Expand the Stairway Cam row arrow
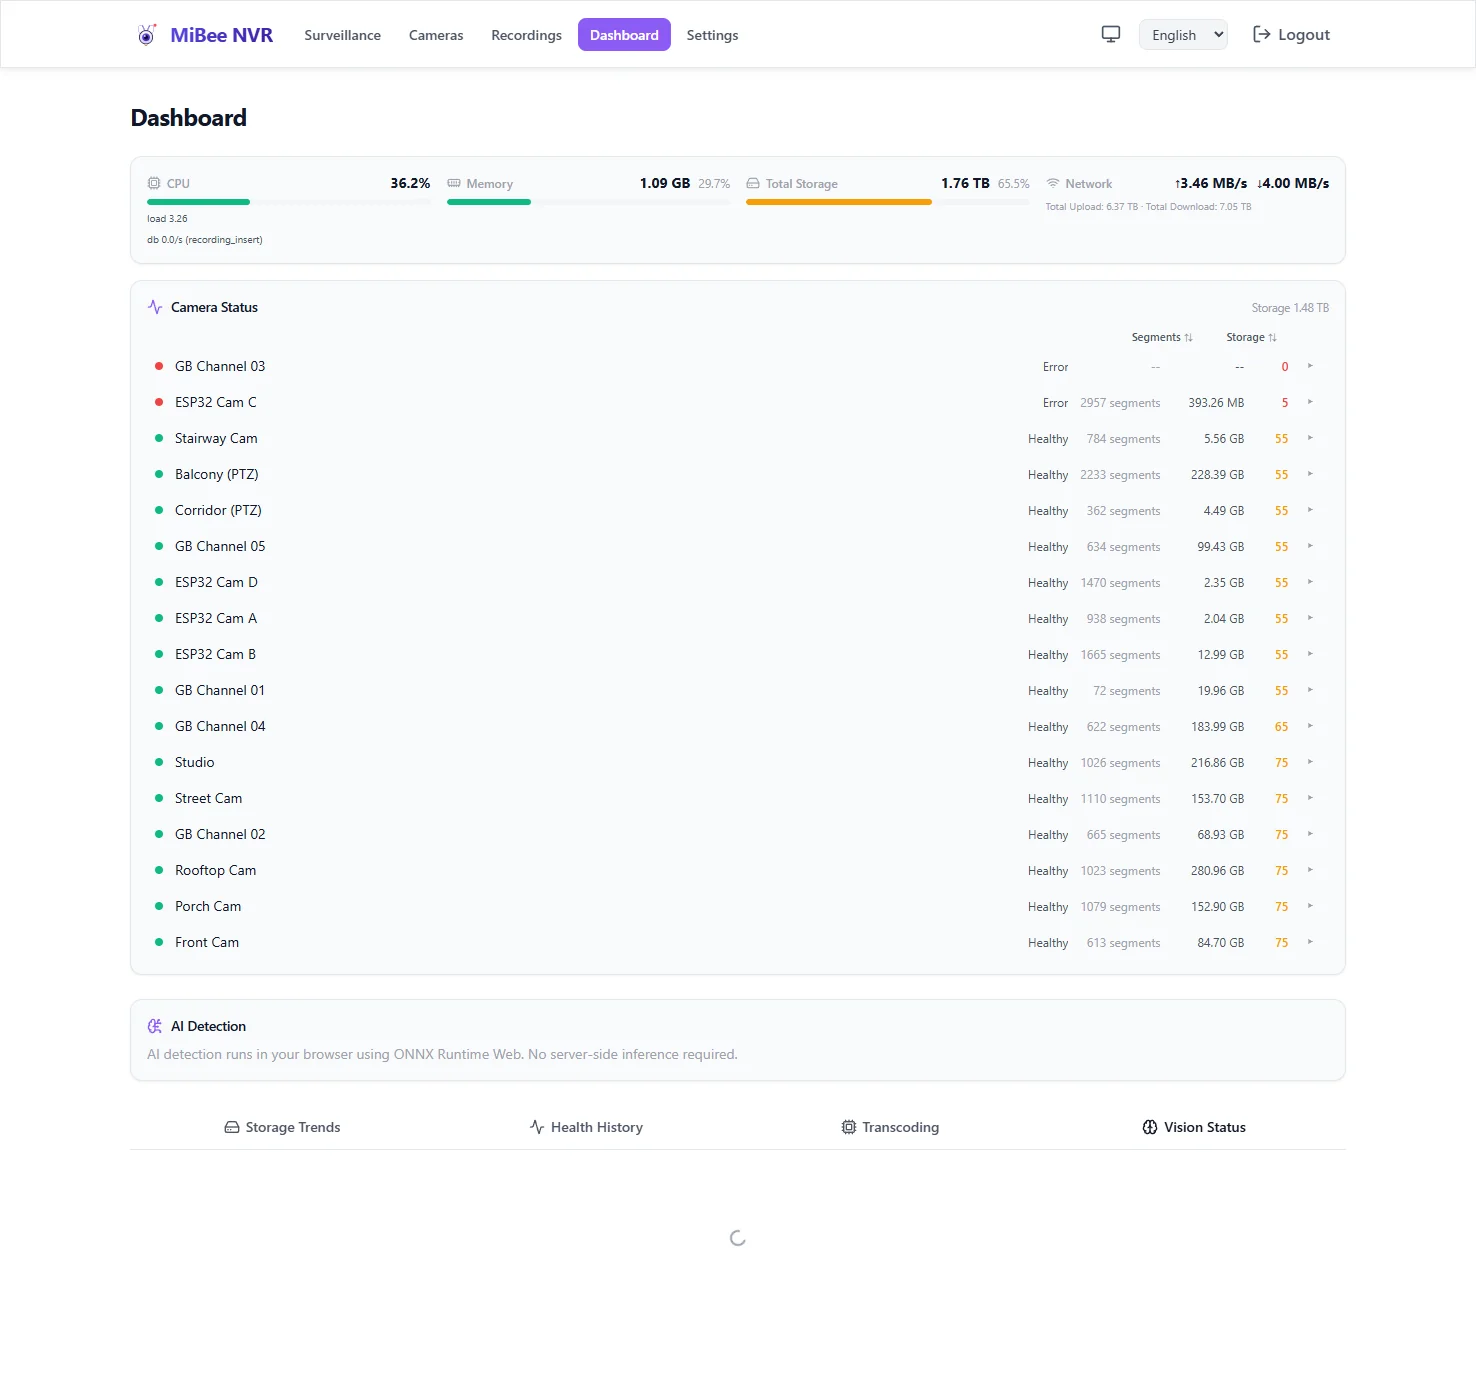1476x1382 pixels. (x=1310, y=438)
